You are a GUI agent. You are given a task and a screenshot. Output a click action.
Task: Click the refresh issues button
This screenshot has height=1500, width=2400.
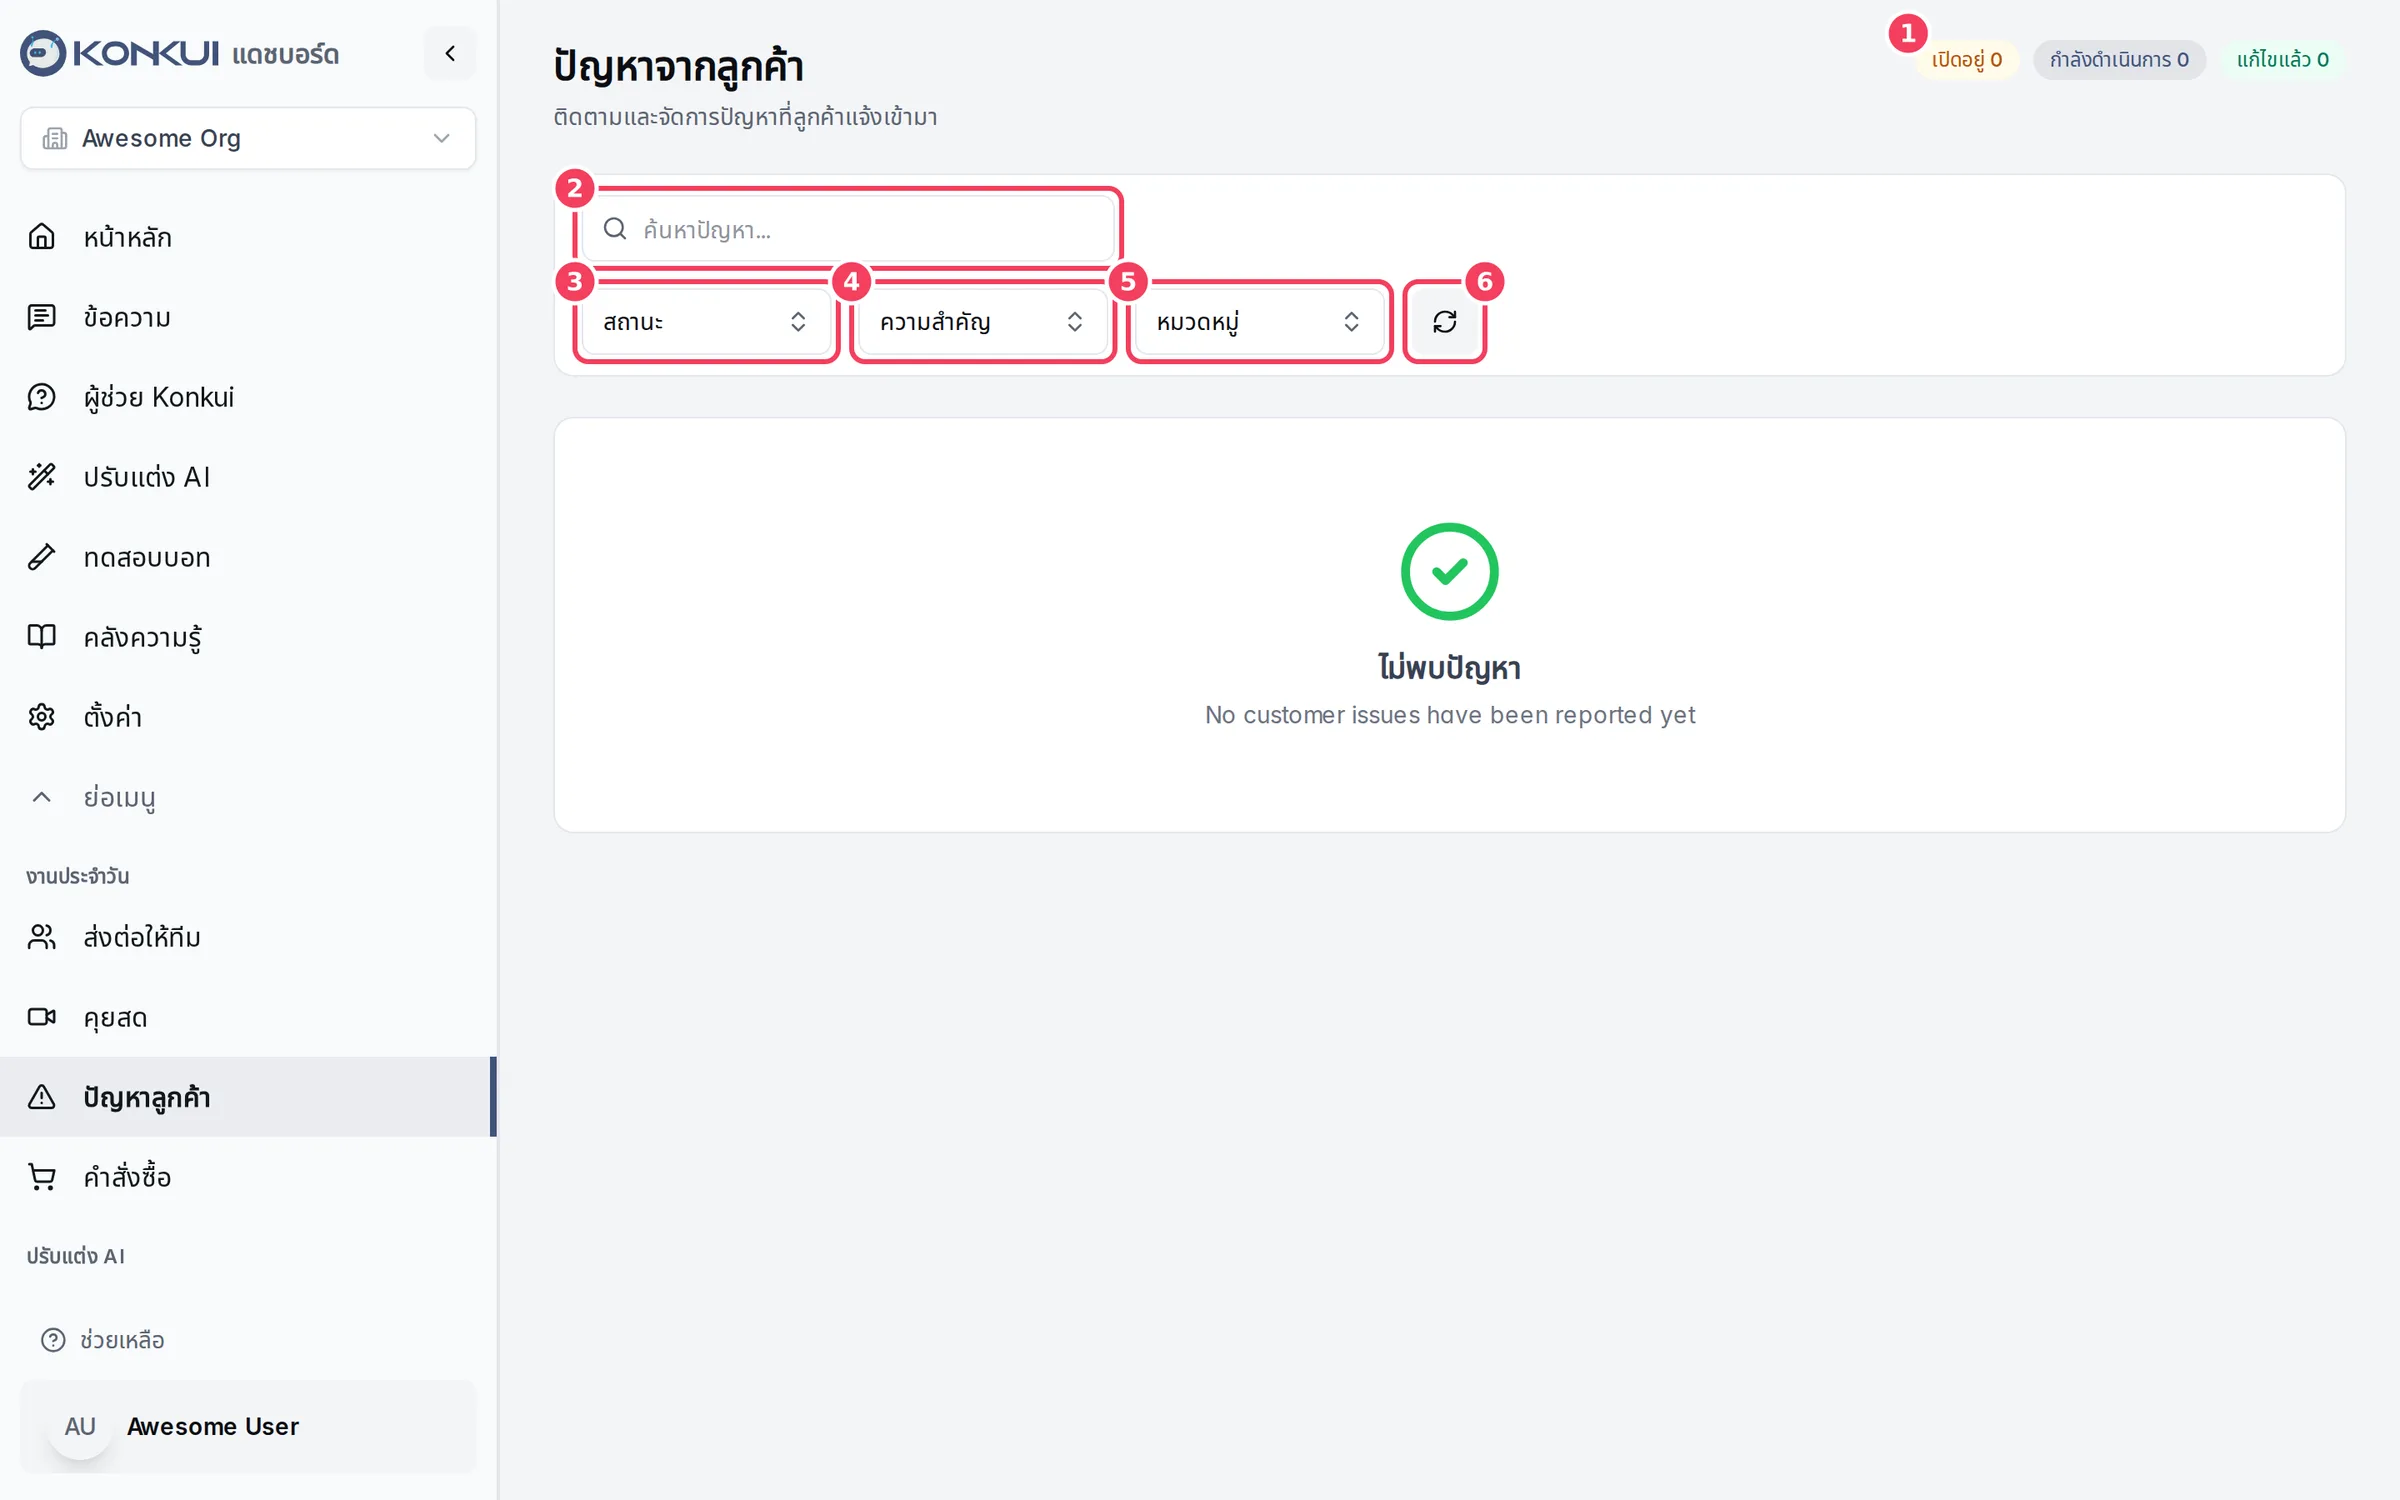tap(1445, 322)
